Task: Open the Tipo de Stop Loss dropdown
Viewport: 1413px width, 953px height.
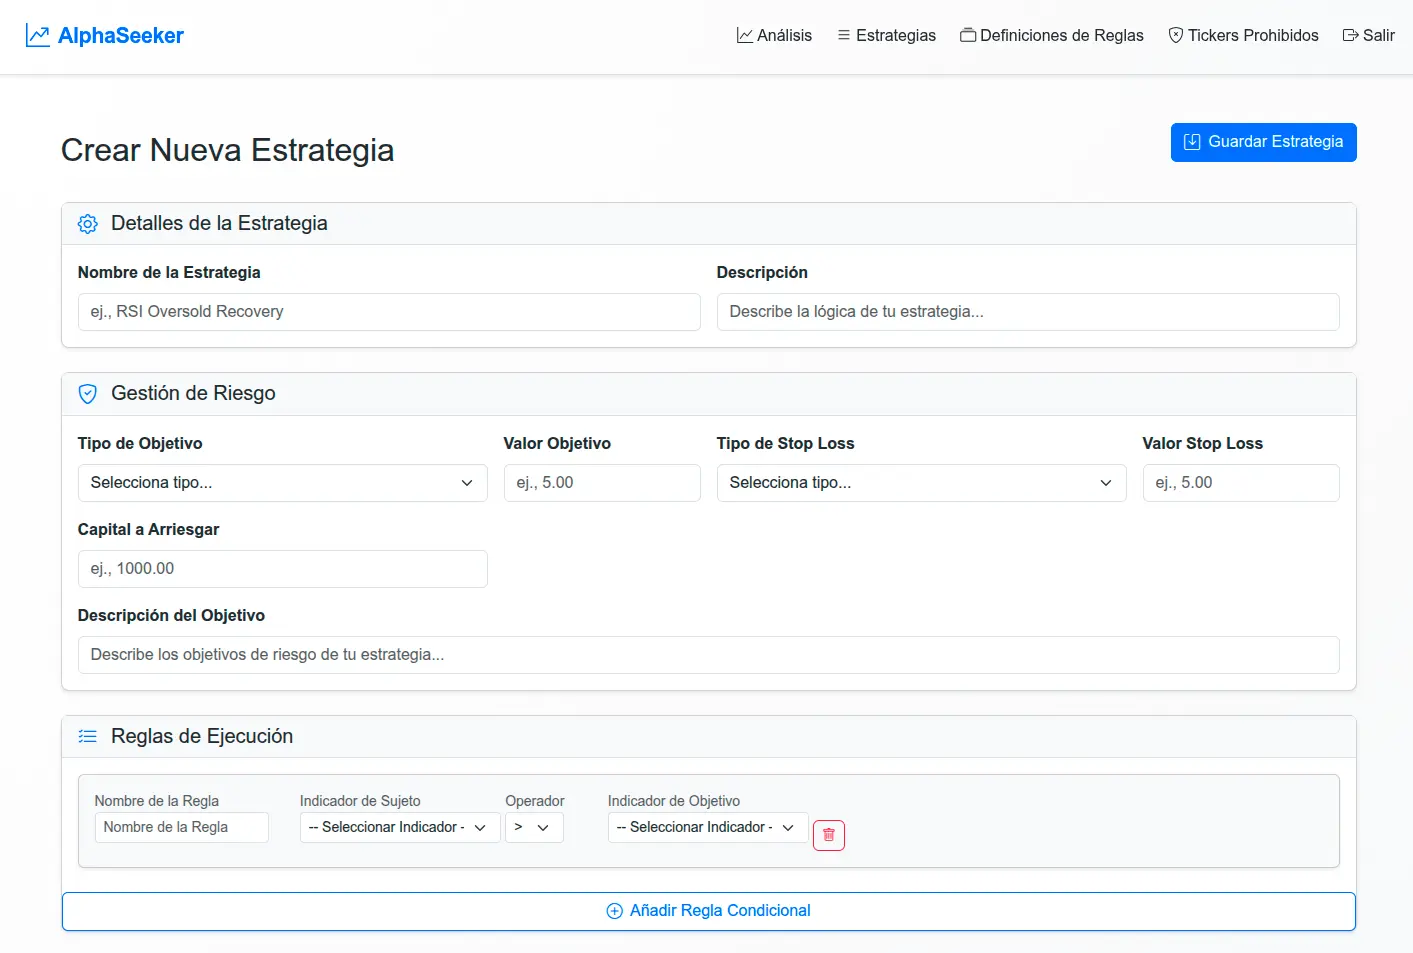Action: tap(922, 483)
